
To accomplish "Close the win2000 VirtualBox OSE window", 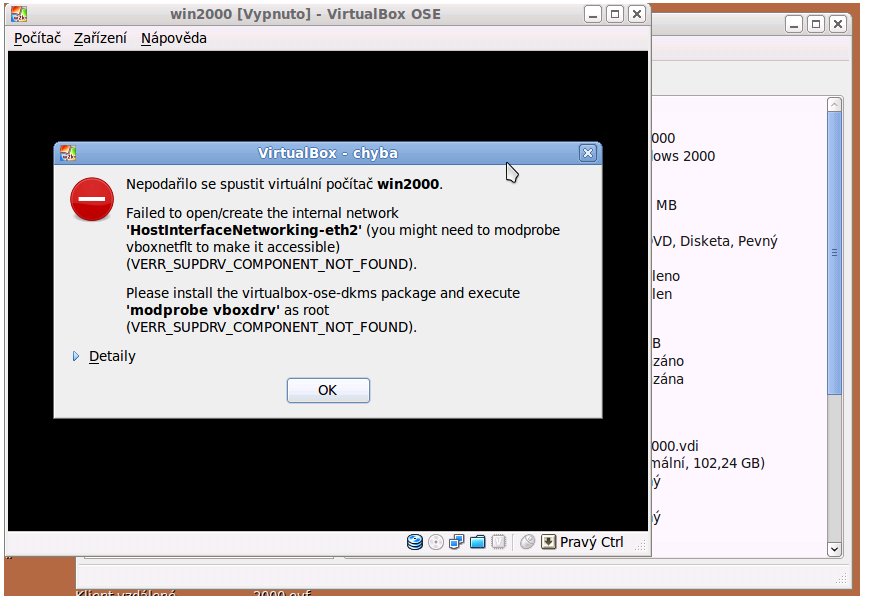I will pos(637,14).
